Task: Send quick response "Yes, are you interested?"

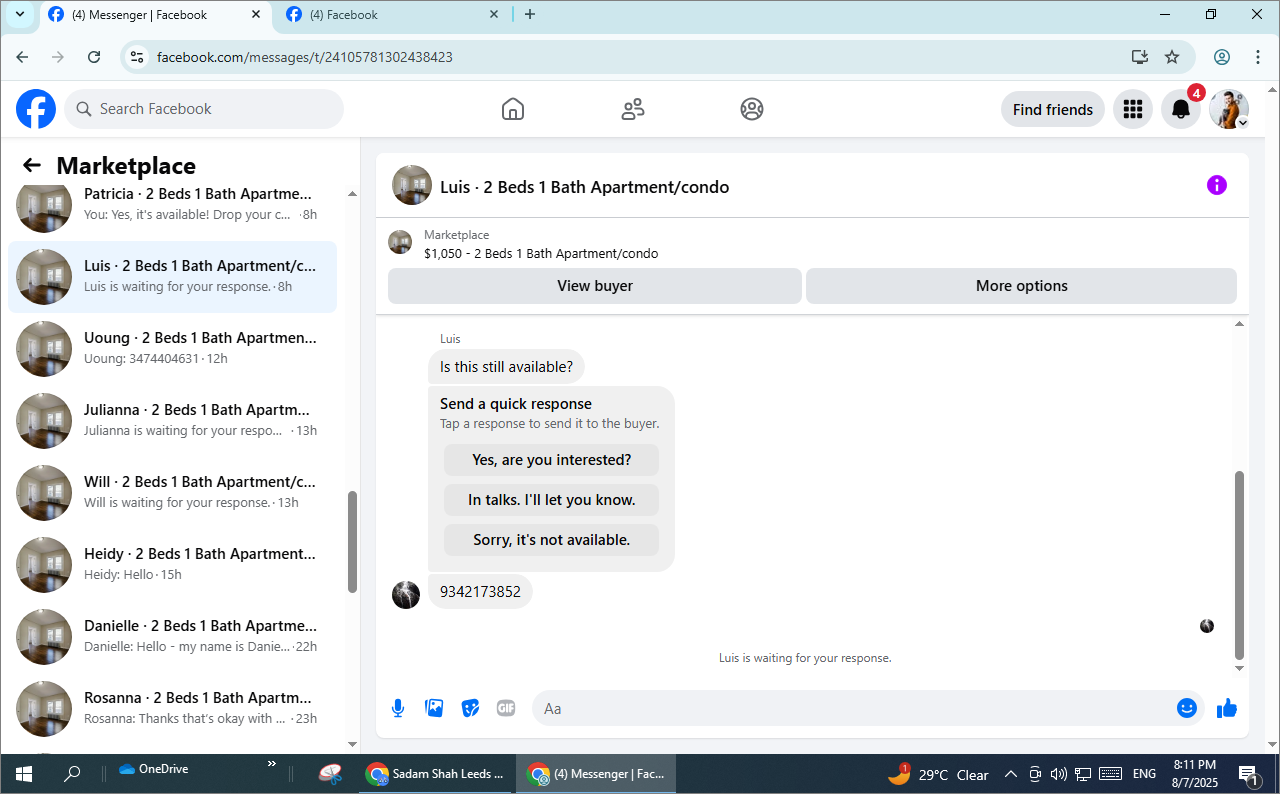Action: (x=551, y=460)
